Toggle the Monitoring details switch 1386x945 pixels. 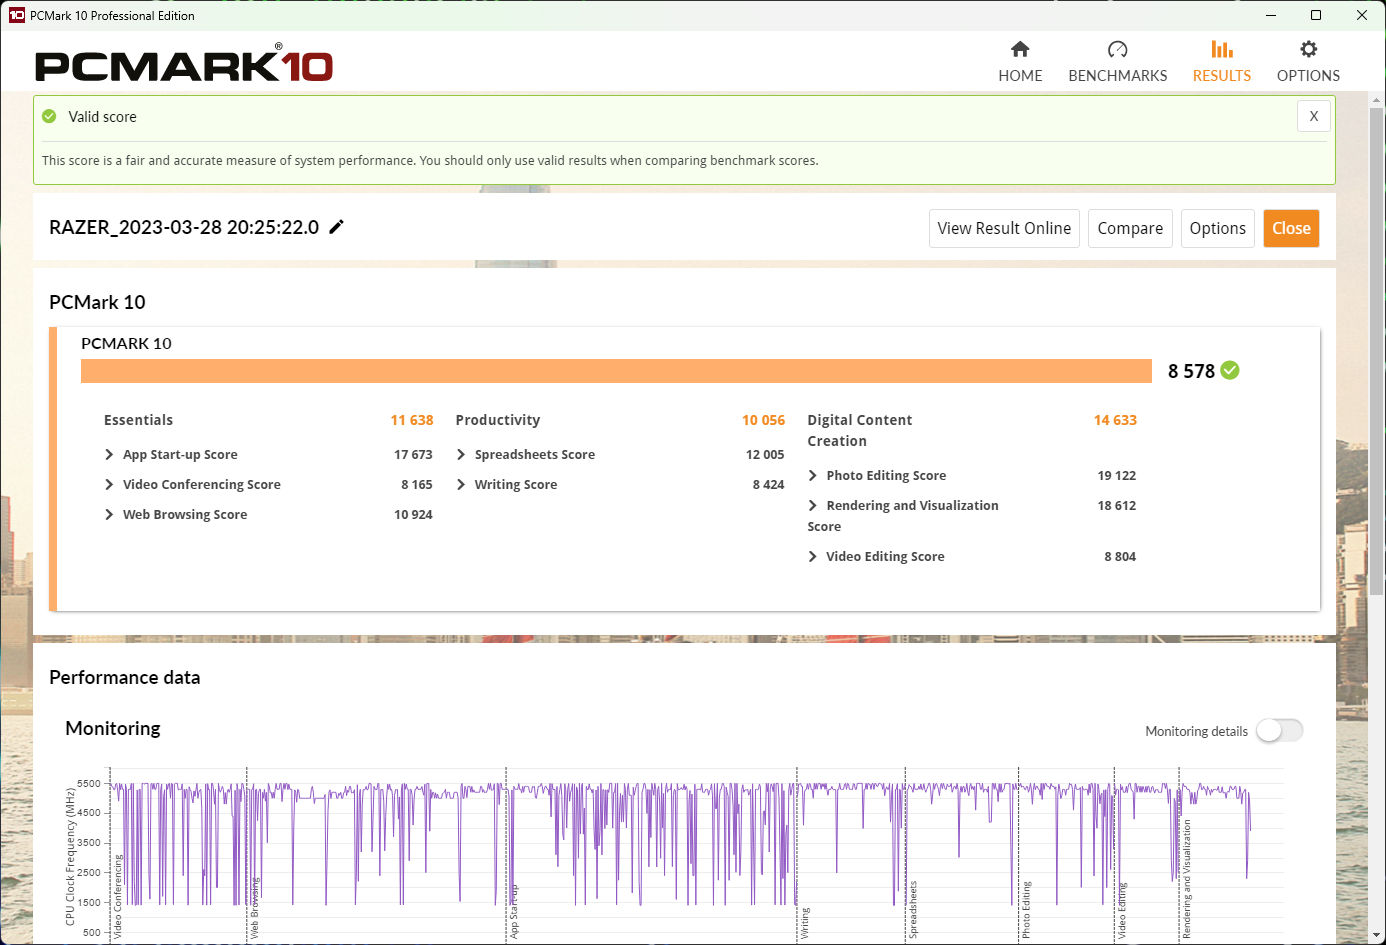click(1280, 731)
